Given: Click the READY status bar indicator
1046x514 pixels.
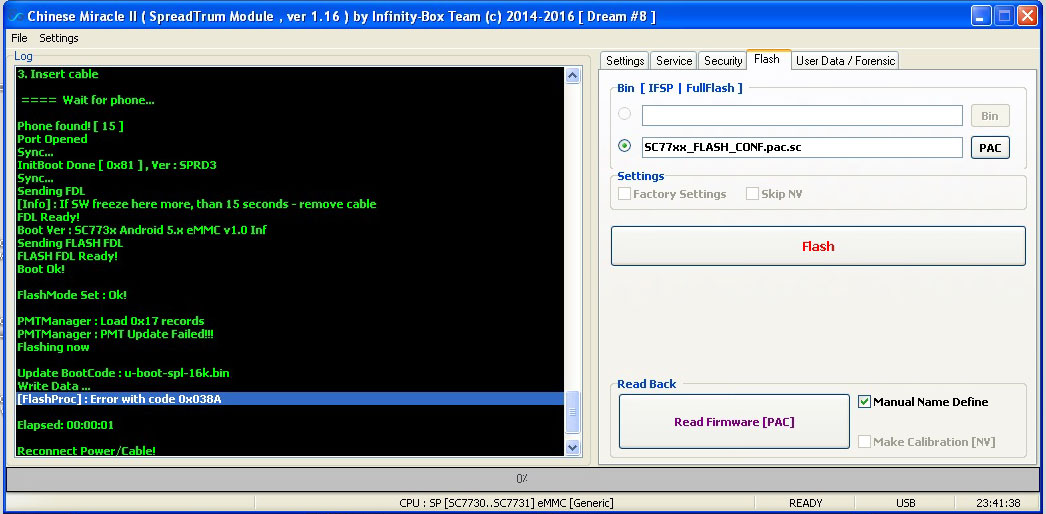Looking at the screenshot, I should pos(805,503).
